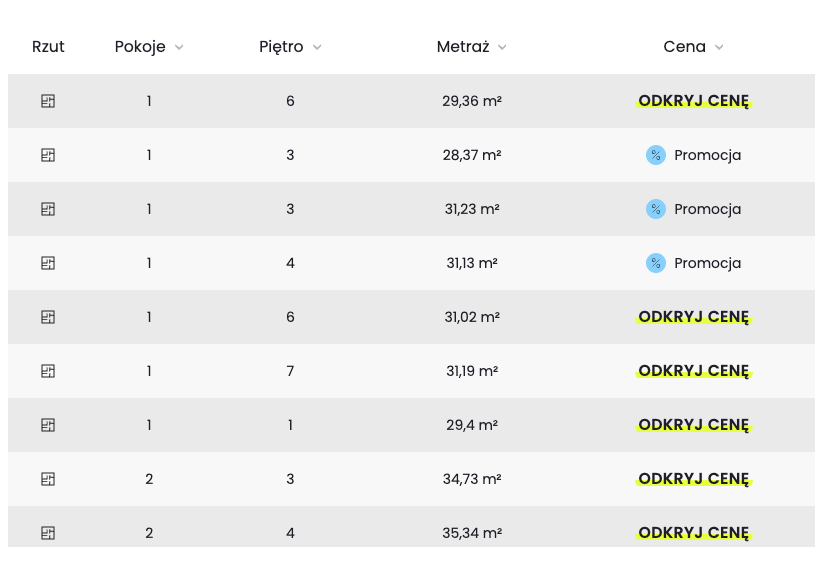Viewport: 830px width, 570px height.
Task: Click the percent promo icon in 31,23 m² row
Action: click(x=656, y=209)
